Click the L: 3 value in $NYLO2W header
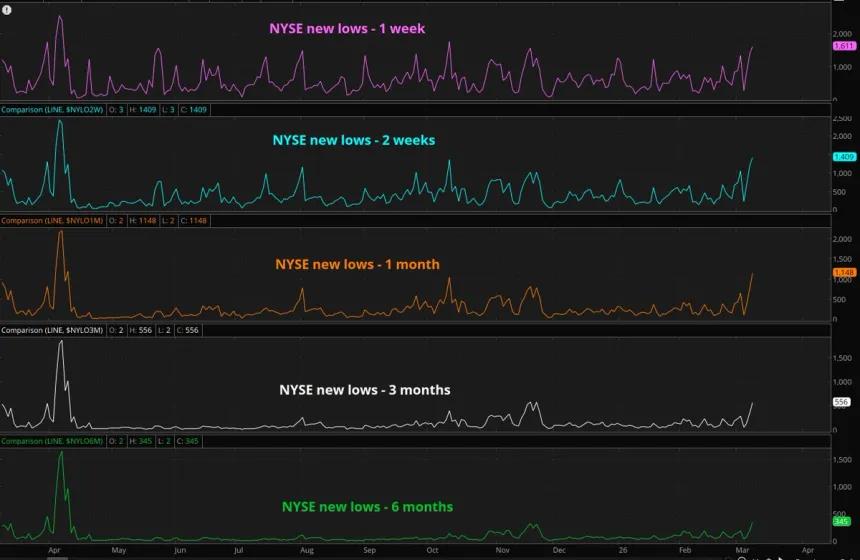This screenshot has width=860, height=560. 168,110
